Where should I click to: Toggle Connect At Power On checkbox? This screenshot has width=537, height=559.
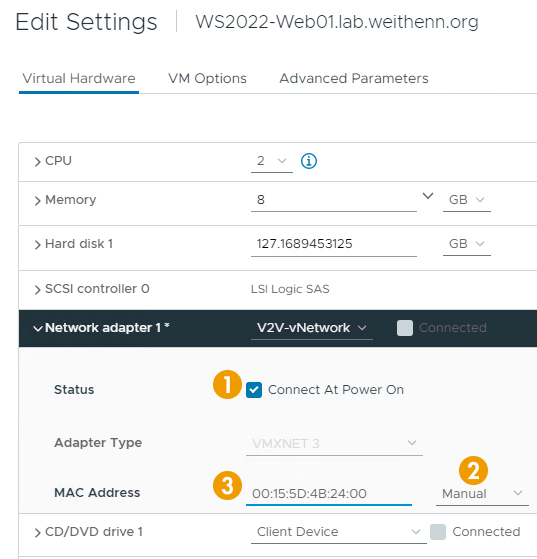[254, 390]
